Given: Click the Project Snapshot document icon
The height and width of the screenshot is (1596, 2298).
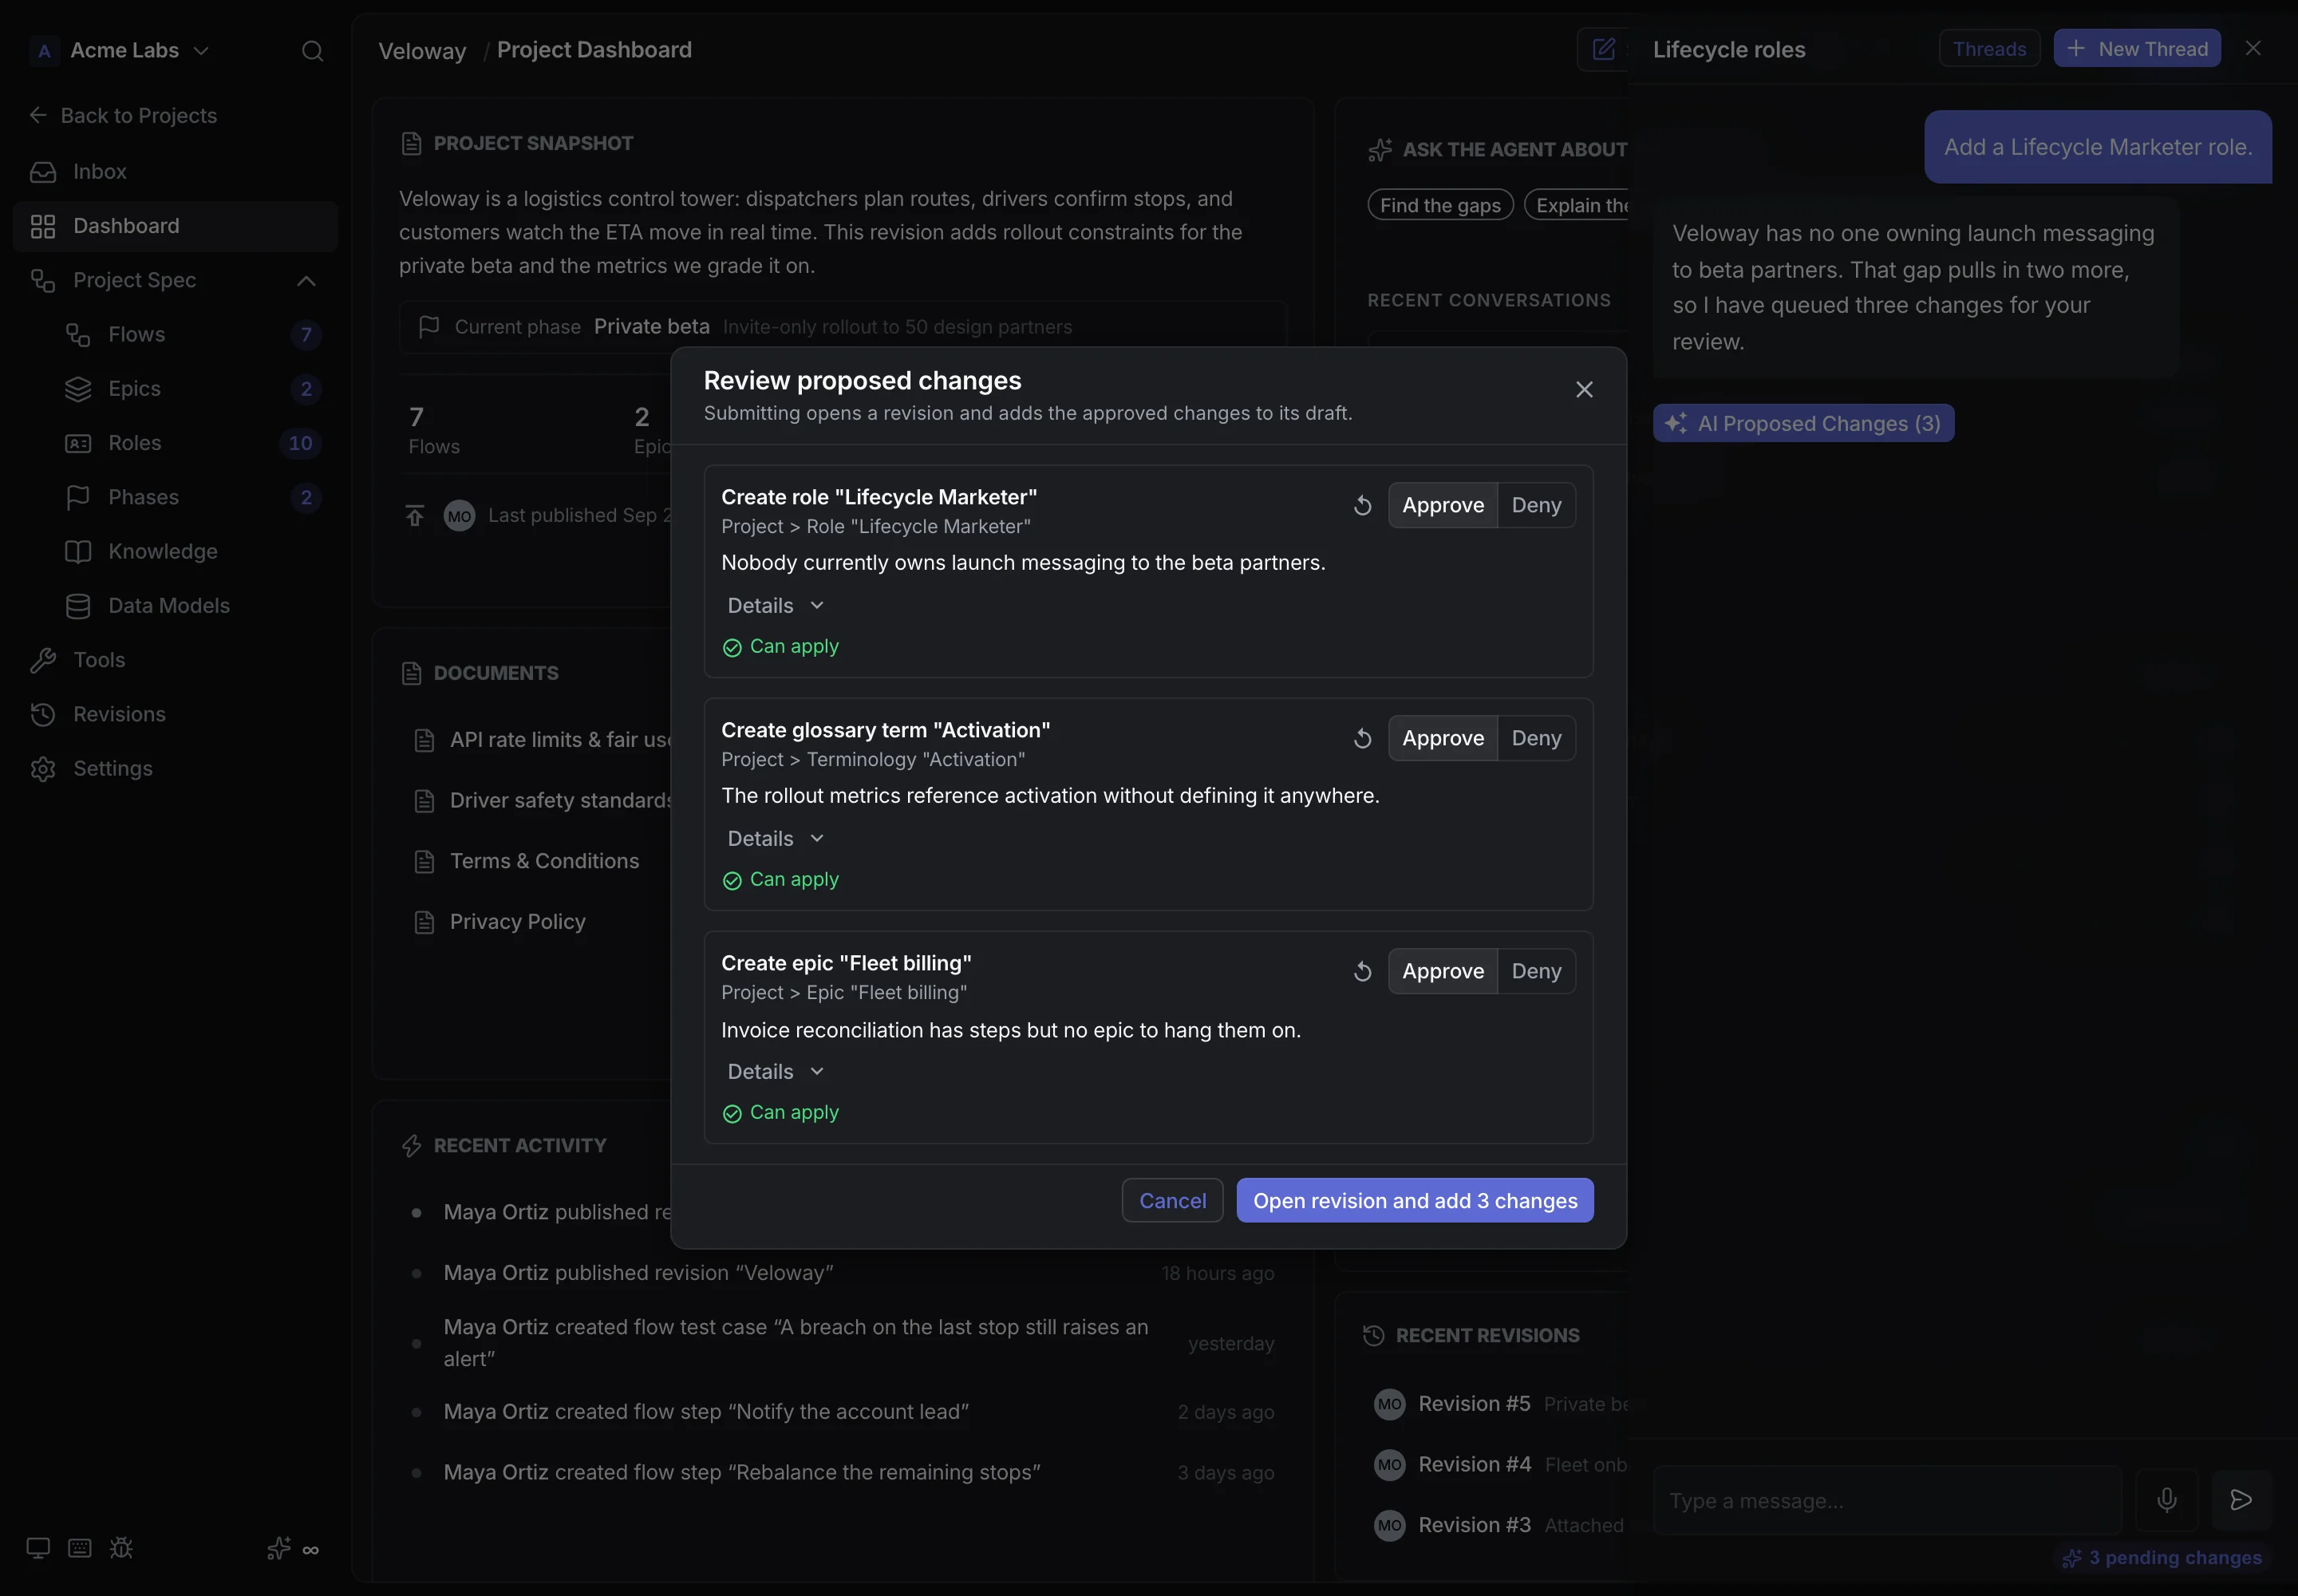Looking at the screenshot, I should (411, 144).
